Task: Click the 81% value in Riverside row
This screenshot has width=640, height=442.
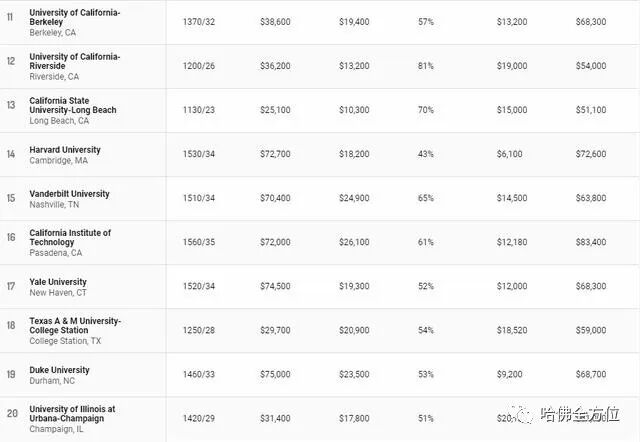Action: click(x=425, y=66)
